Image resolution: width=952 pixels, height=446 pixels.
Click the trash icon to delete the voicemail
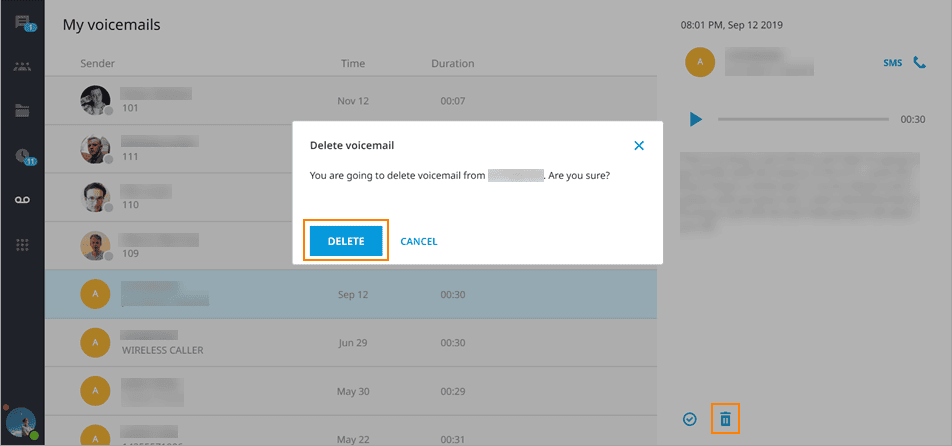(726, 419)
